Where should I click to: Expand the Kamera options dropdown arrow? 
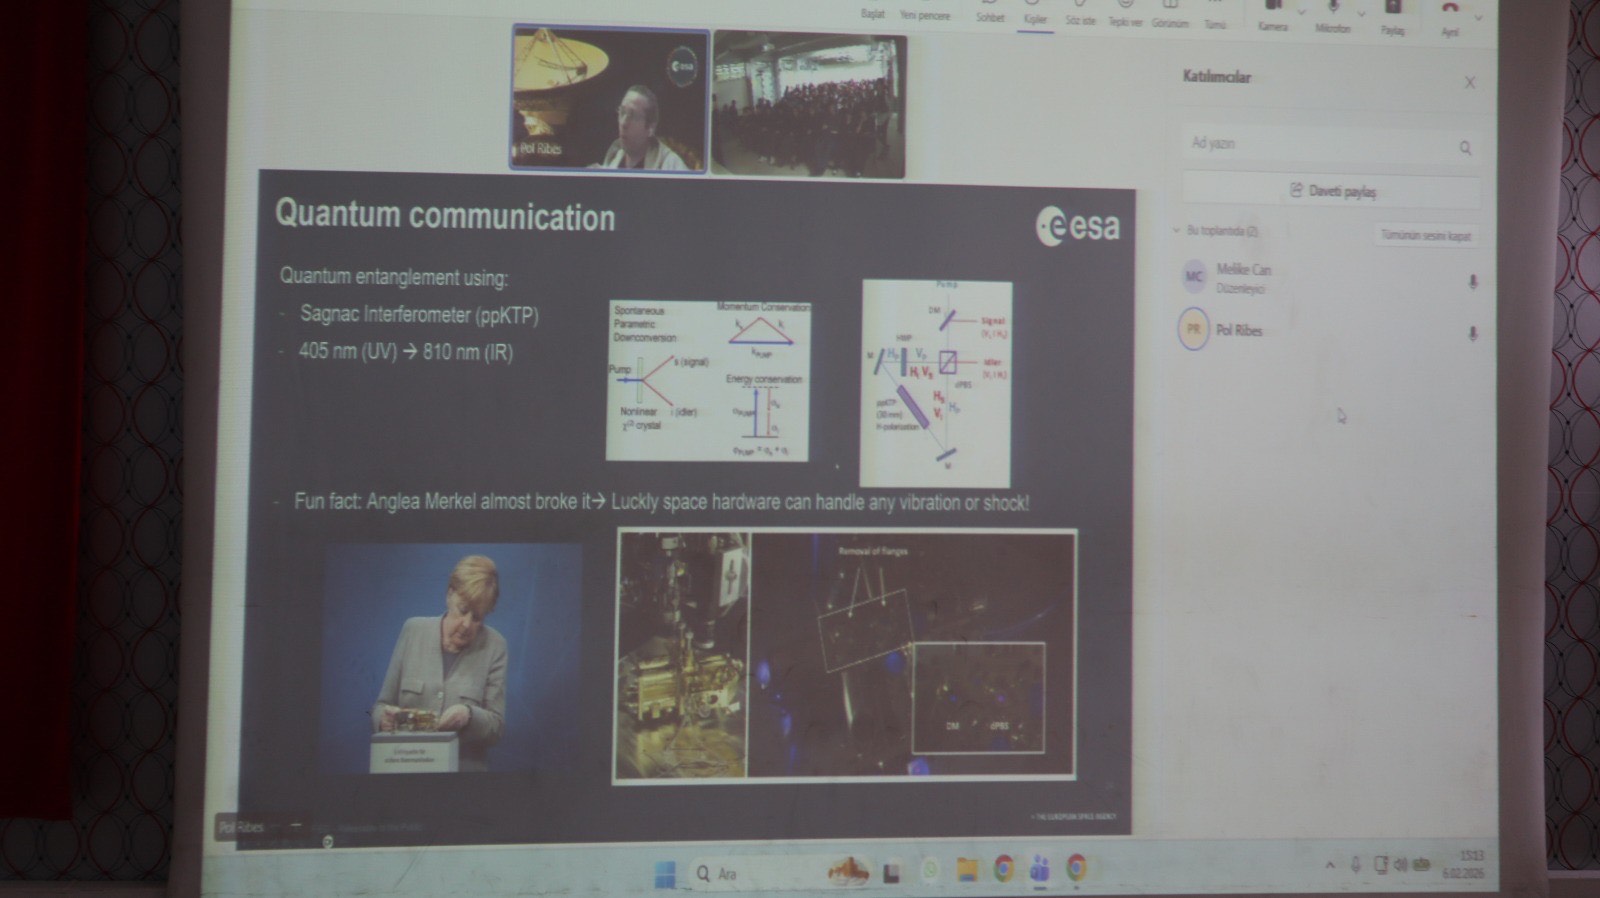point(1301,12)
